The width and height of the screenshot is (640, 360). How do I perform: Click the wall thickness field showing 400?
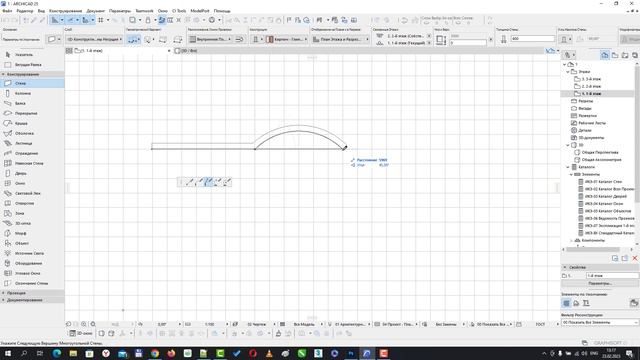pyautogui.click(x=532, y=38)
